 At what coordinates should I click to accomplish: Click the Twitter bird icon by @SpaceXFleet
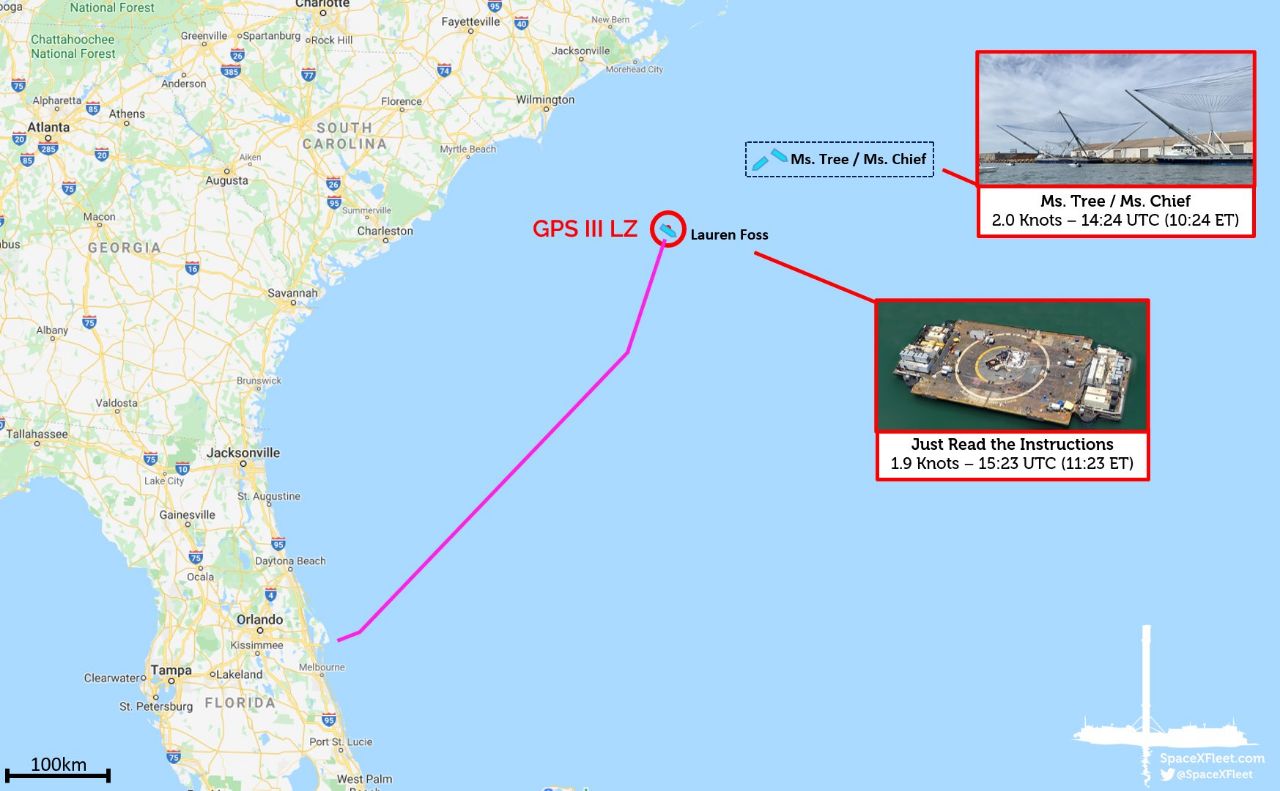(1166, 774)
